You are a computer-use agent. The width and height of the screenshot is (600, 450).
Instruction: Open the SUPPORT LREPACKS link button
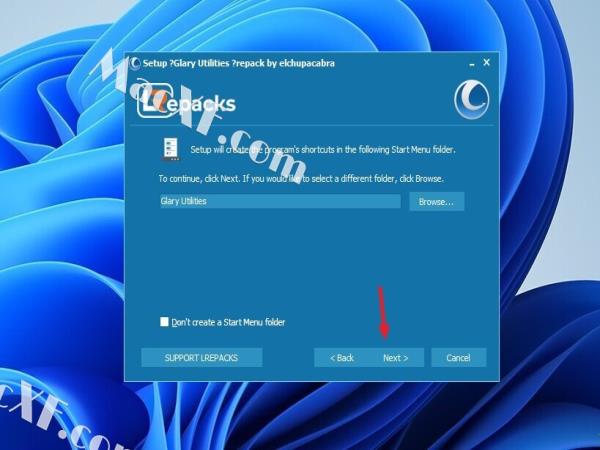tap(202, 358)
